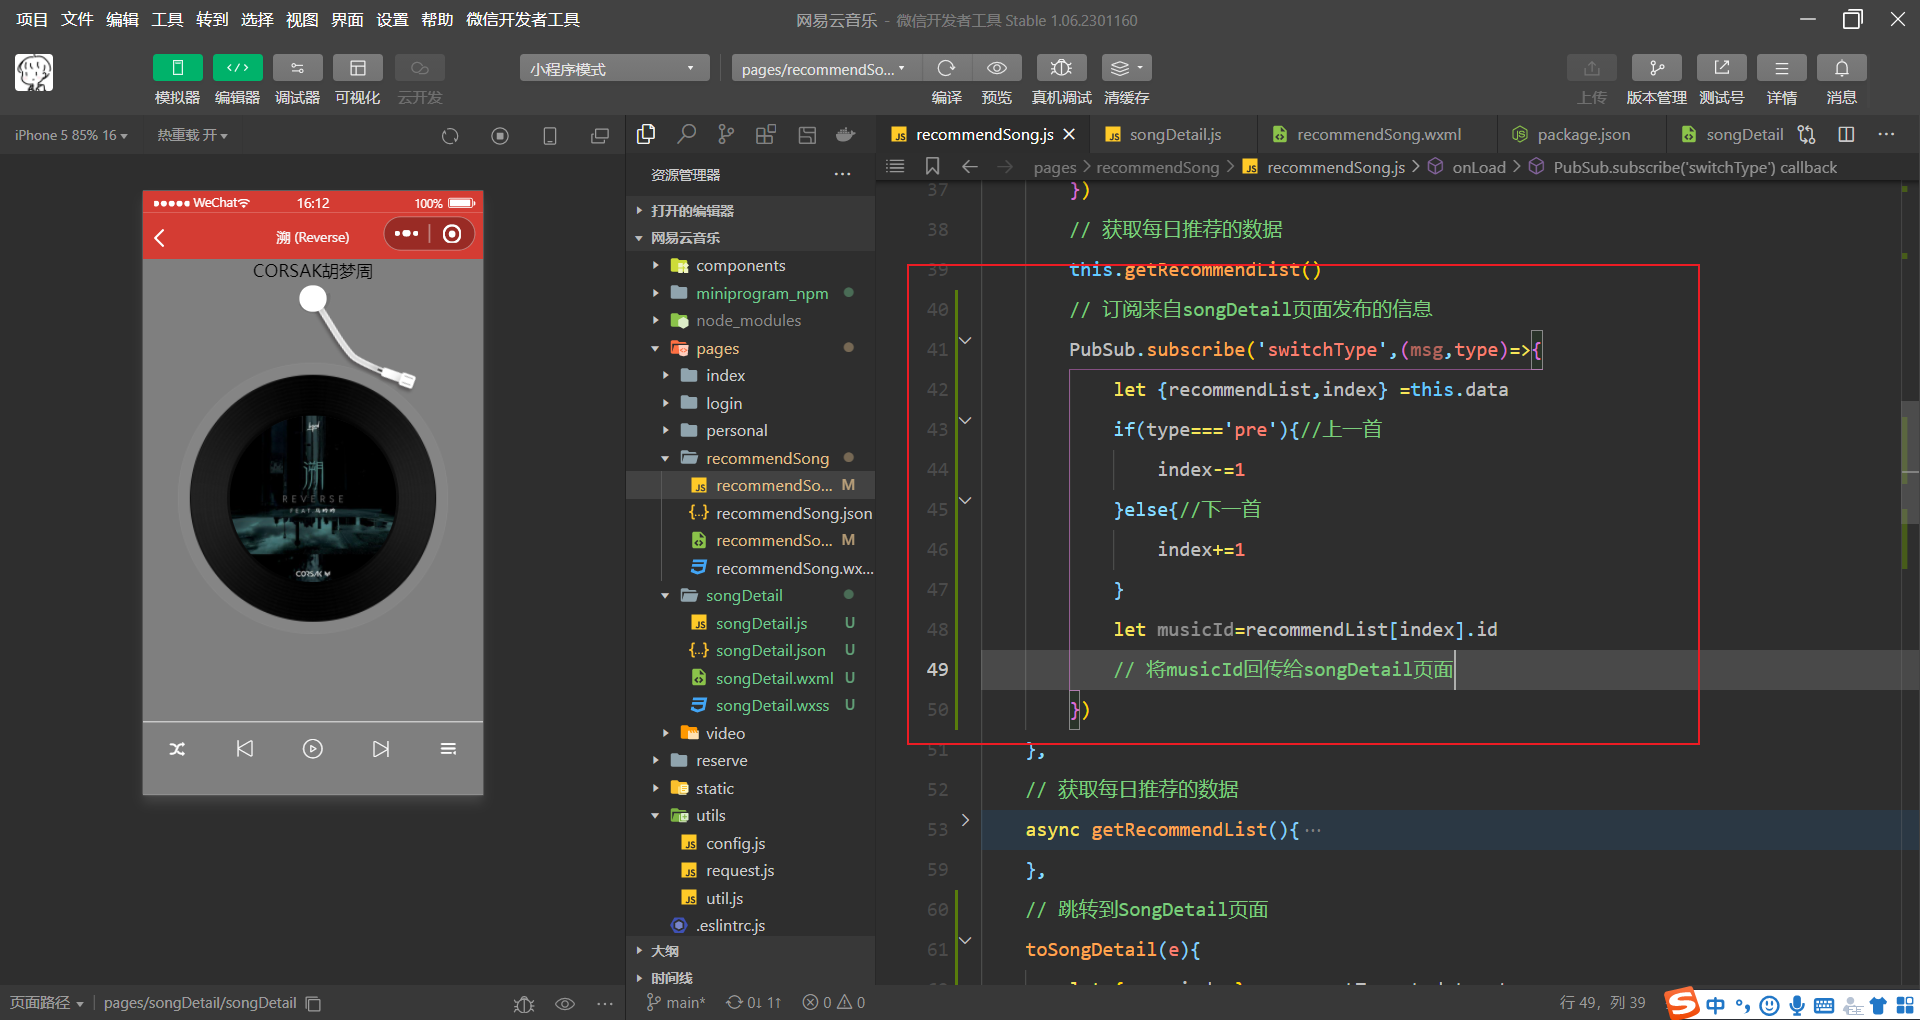
Task: Open the explorer more actions menu
Action: [843, 174]
